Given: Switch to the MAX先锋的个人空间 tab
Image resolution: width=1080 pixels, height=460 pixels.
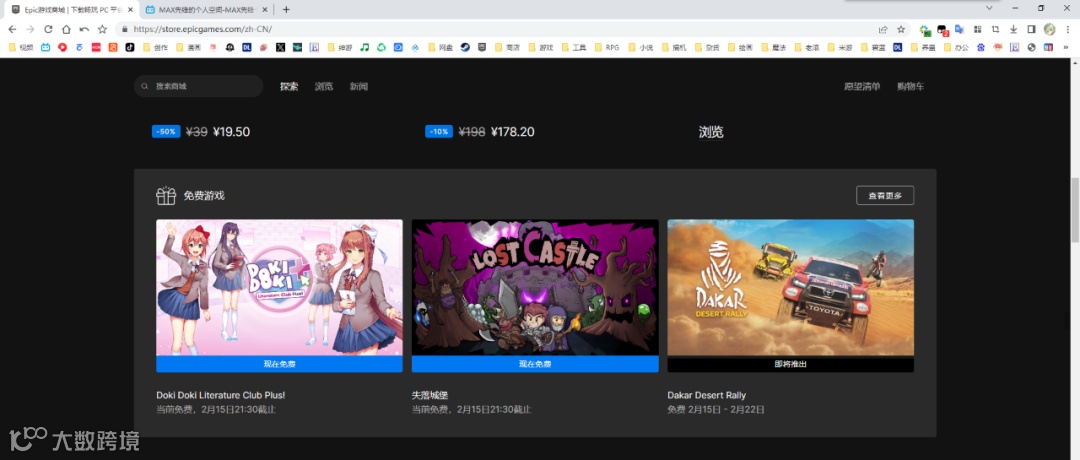Looking at the screenshot, I should (205, 10).
